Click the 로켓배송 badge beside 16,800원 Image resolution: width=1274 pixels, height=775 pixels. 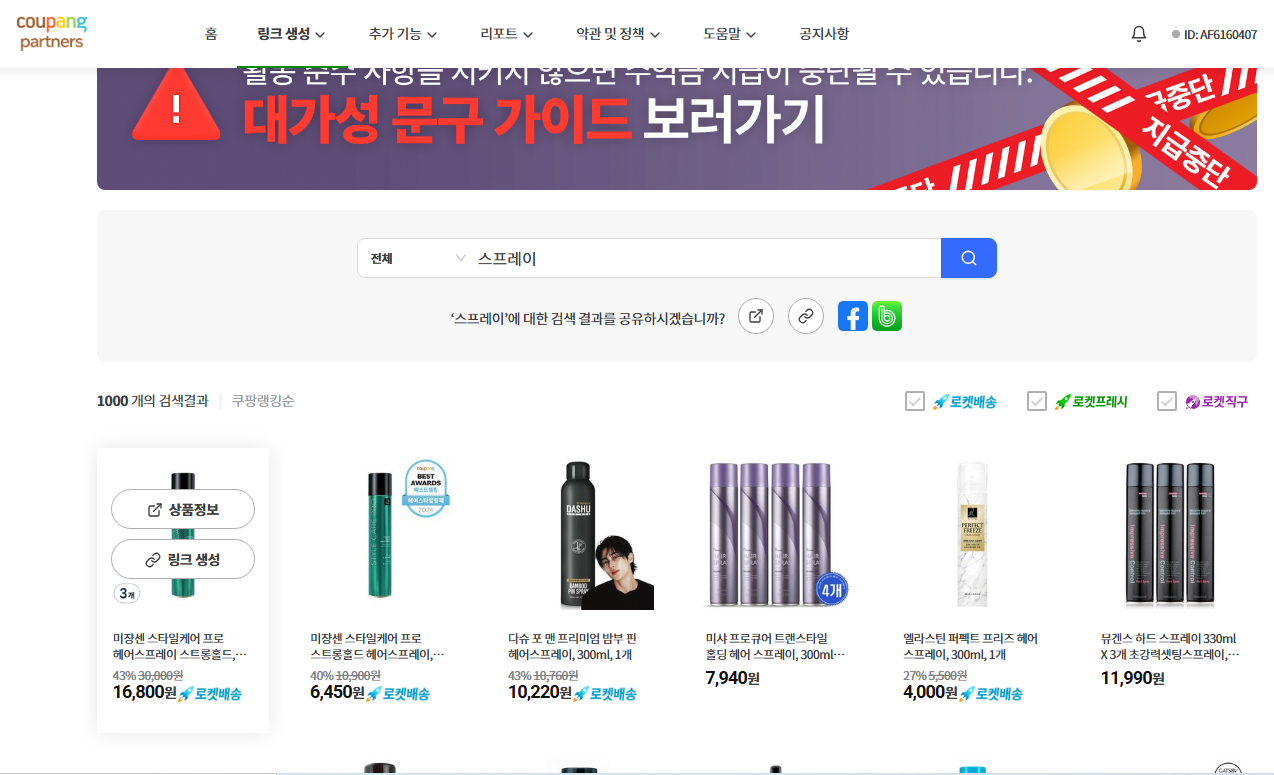[x=210, y=693]
